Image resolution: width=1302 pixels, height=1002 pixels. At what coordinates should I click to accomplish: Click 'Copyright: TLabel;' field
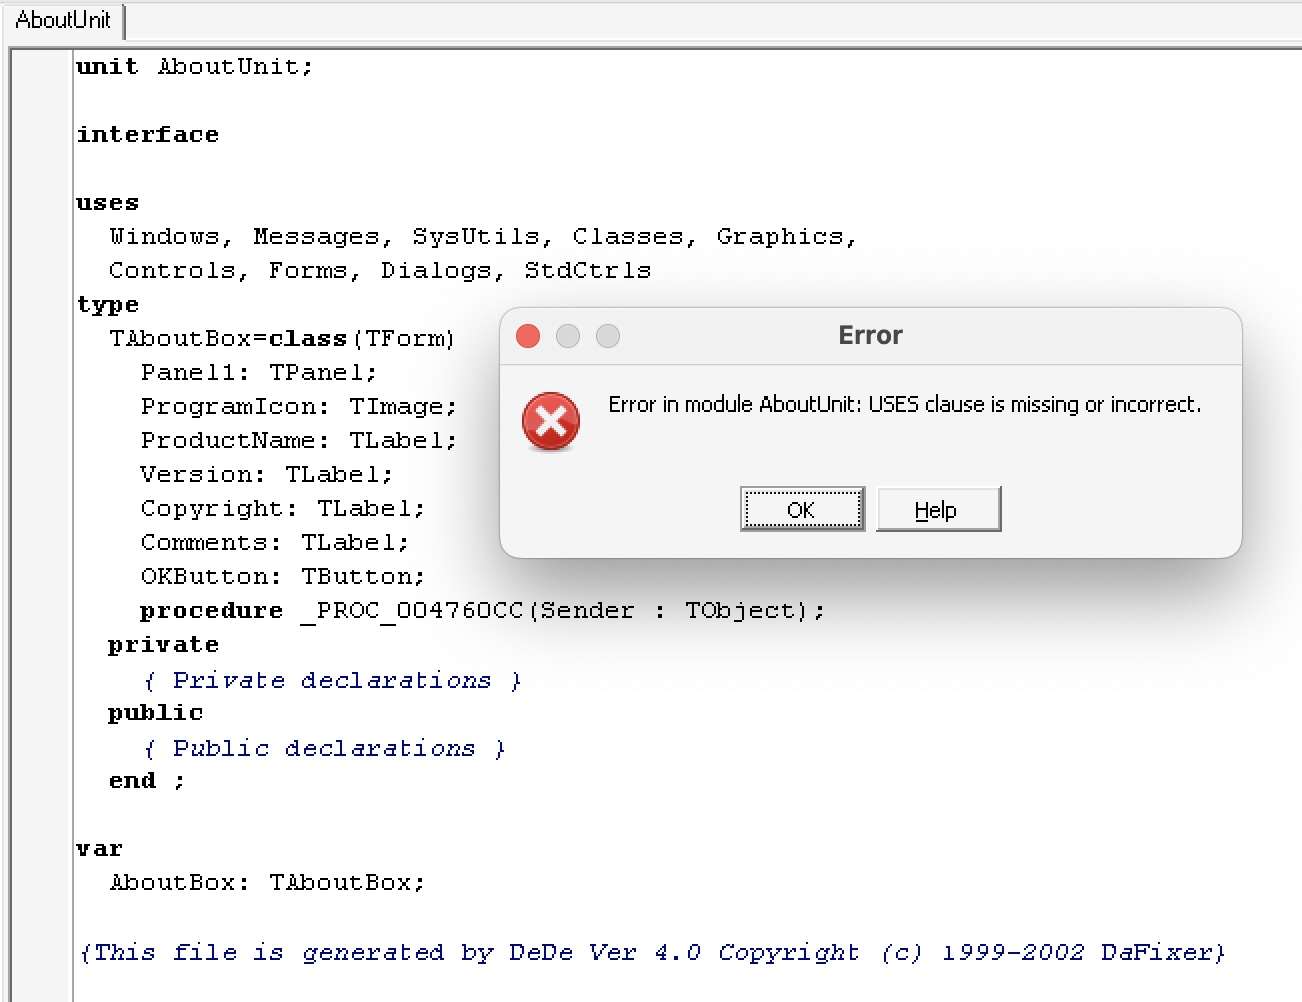[283, 509]
